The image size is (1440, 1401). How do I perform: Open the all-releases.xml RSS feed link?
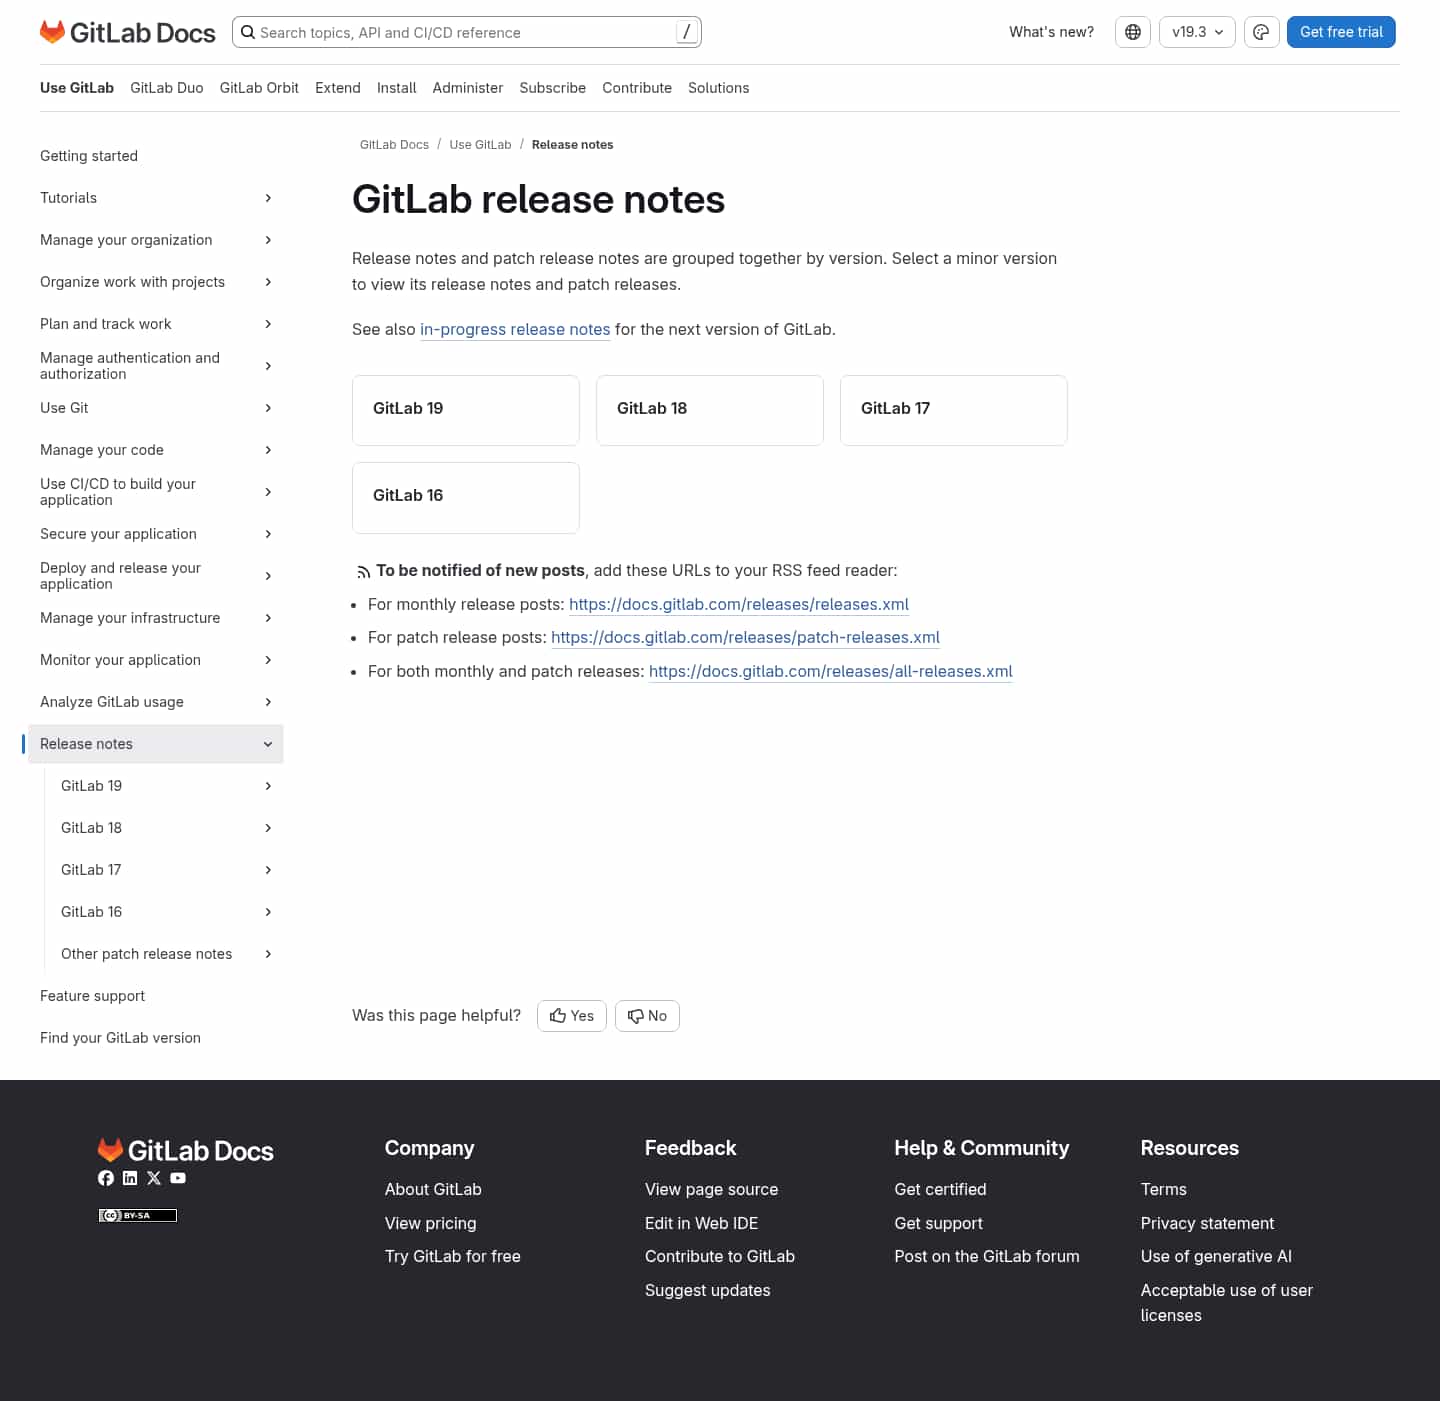tap(831, 671)
